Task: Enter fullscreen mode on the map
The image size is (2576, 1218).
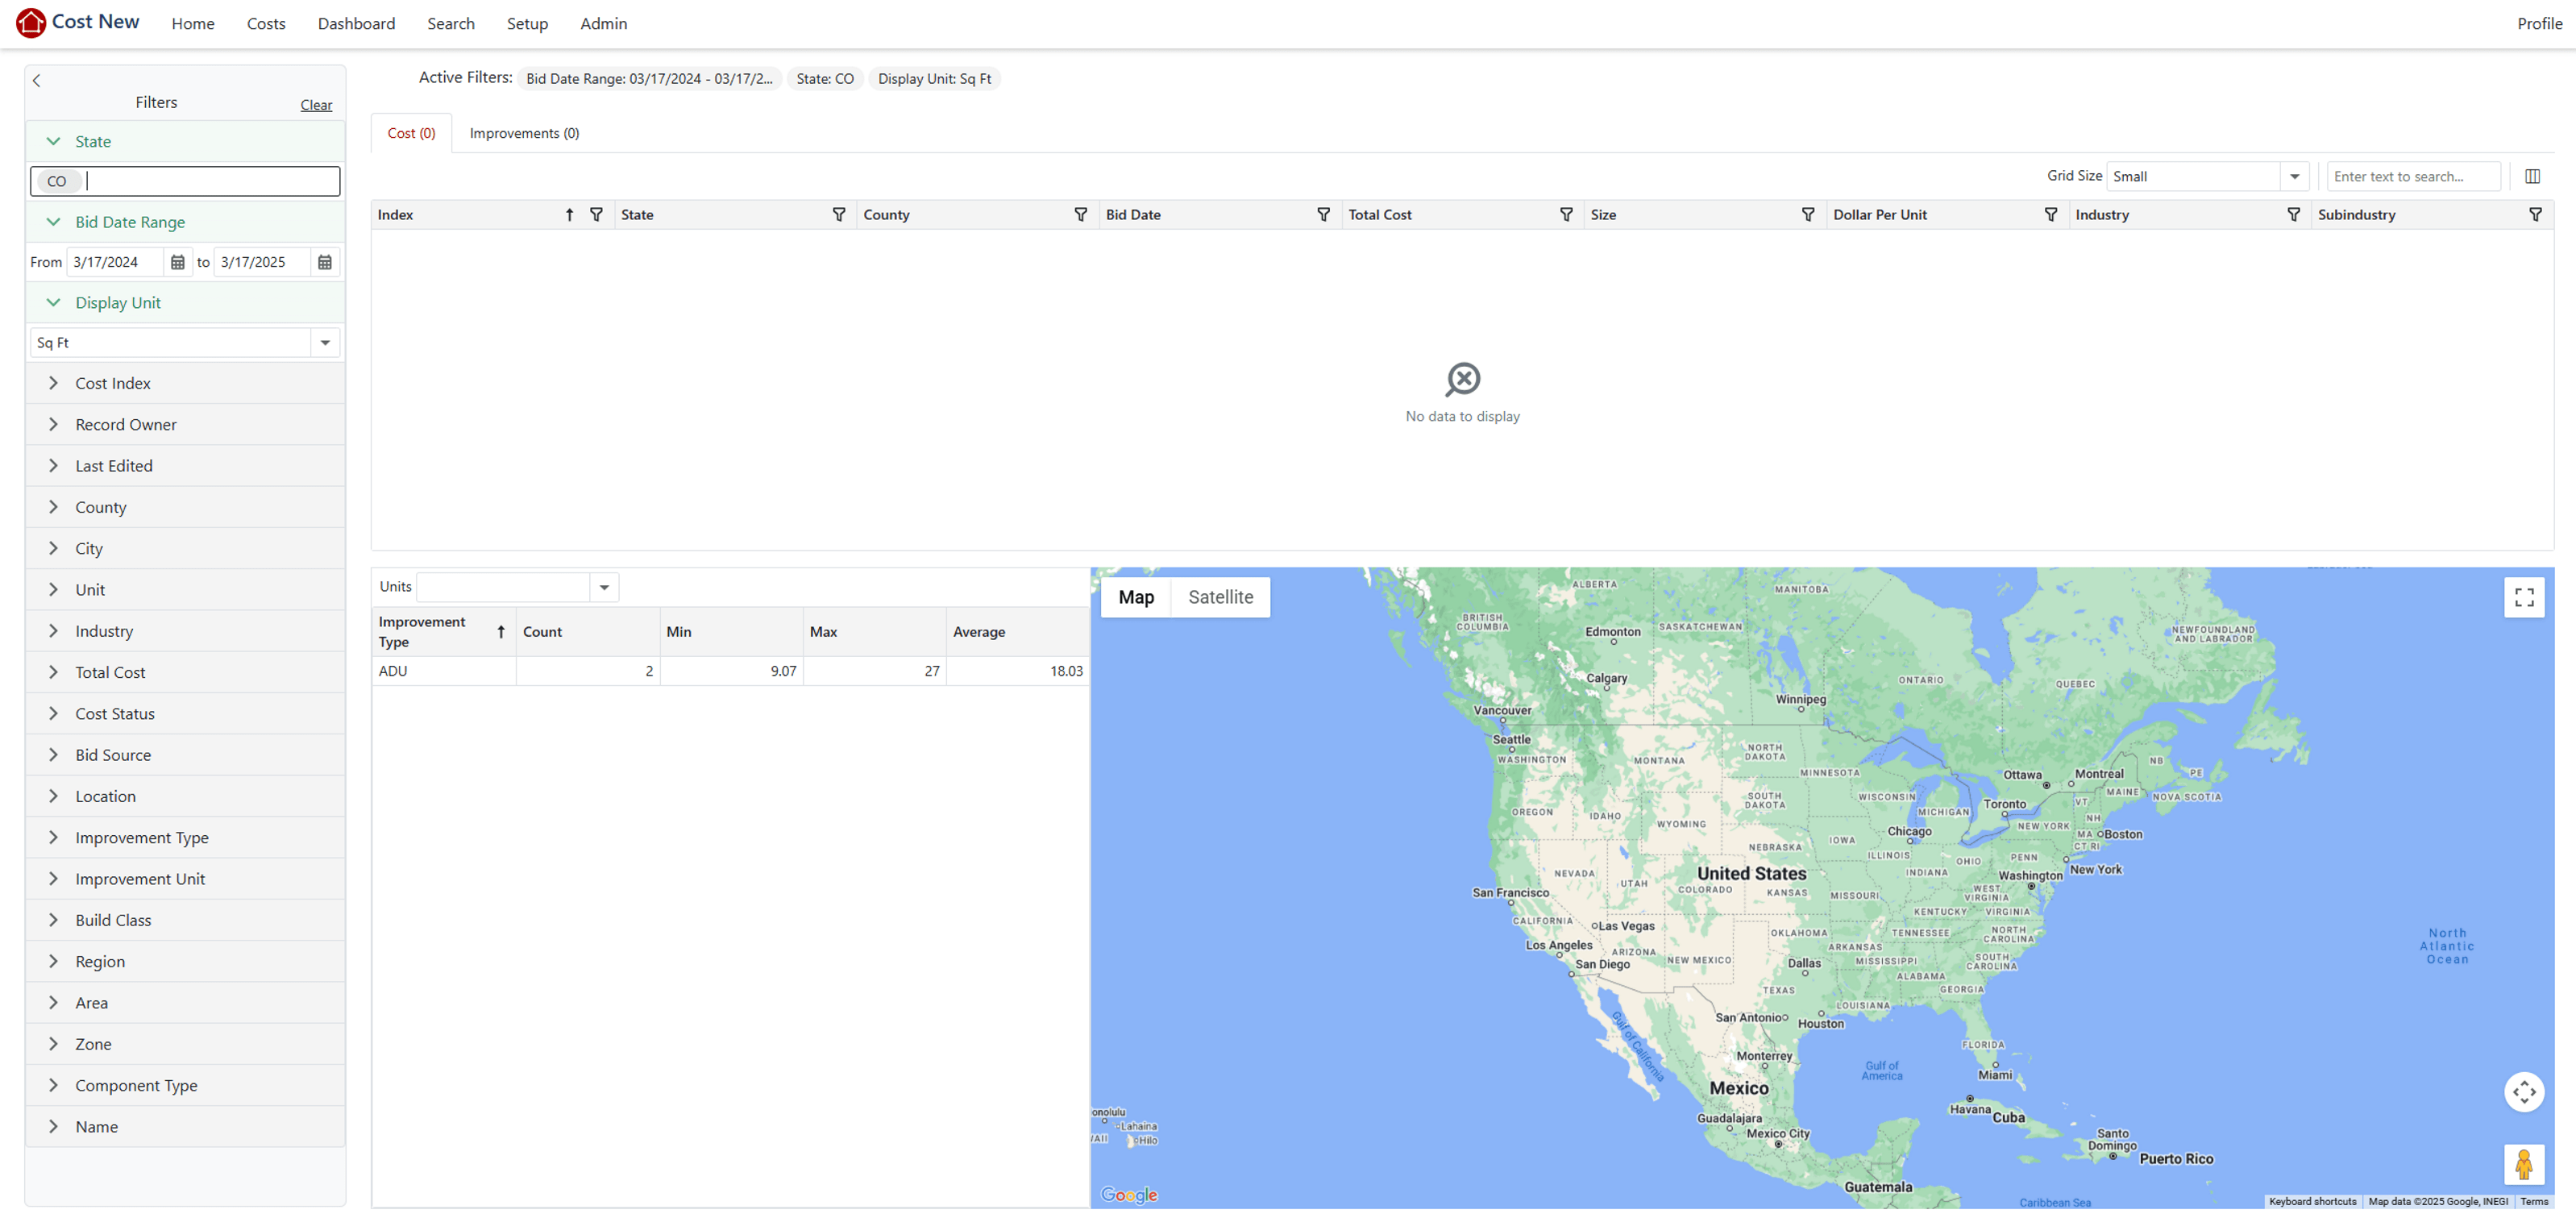Action: [2524, 597]
